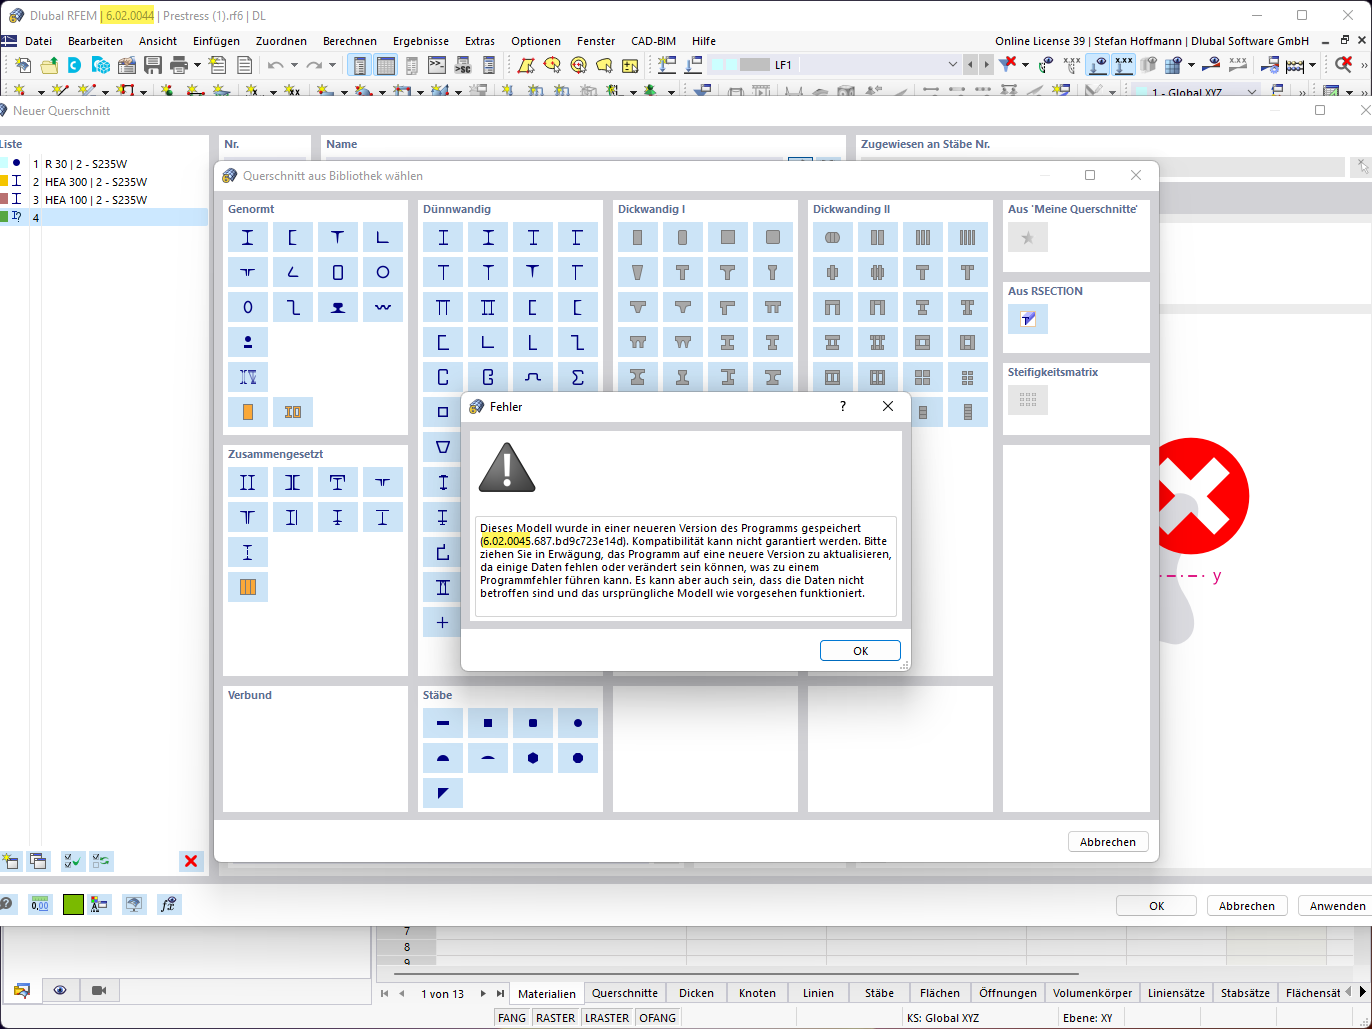The height and width of the screenshot is (1029, 1372).
Task: Open the Aus RSECTION import icon
Action: tap(1028, 319)
